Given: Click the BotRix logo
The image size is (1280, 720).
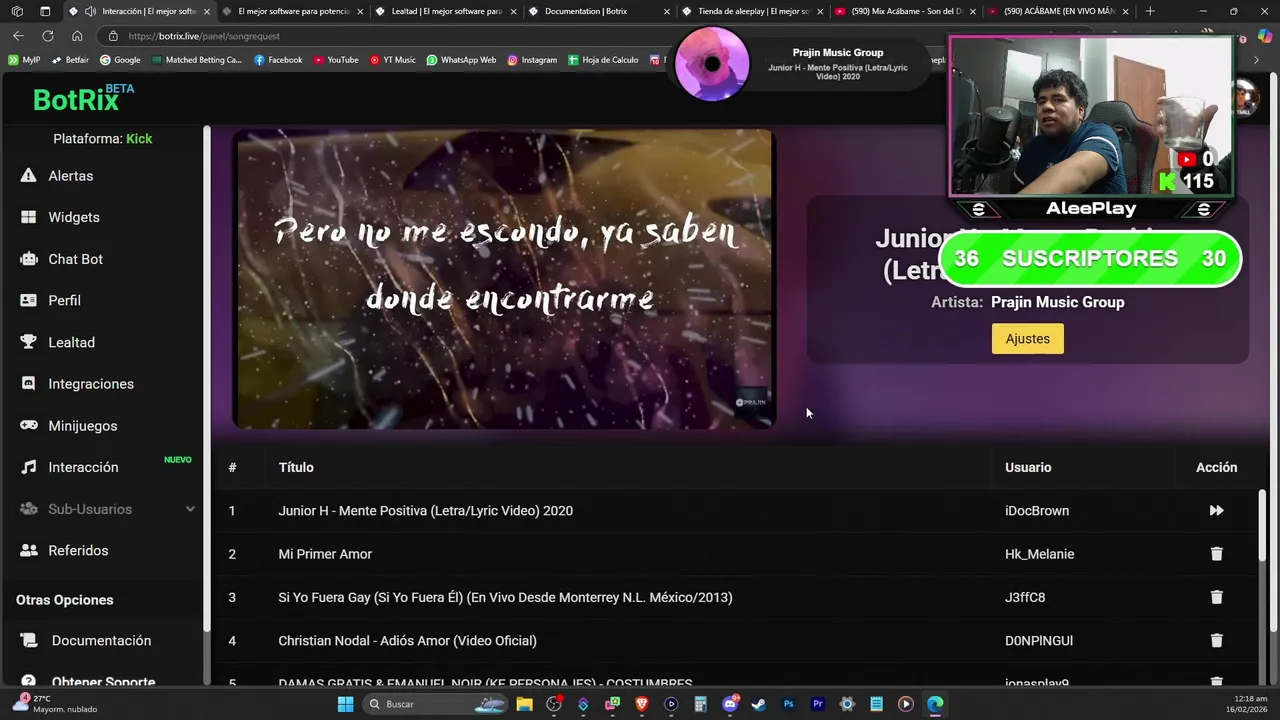Looking at the screenshot, I should coord(83,98).
